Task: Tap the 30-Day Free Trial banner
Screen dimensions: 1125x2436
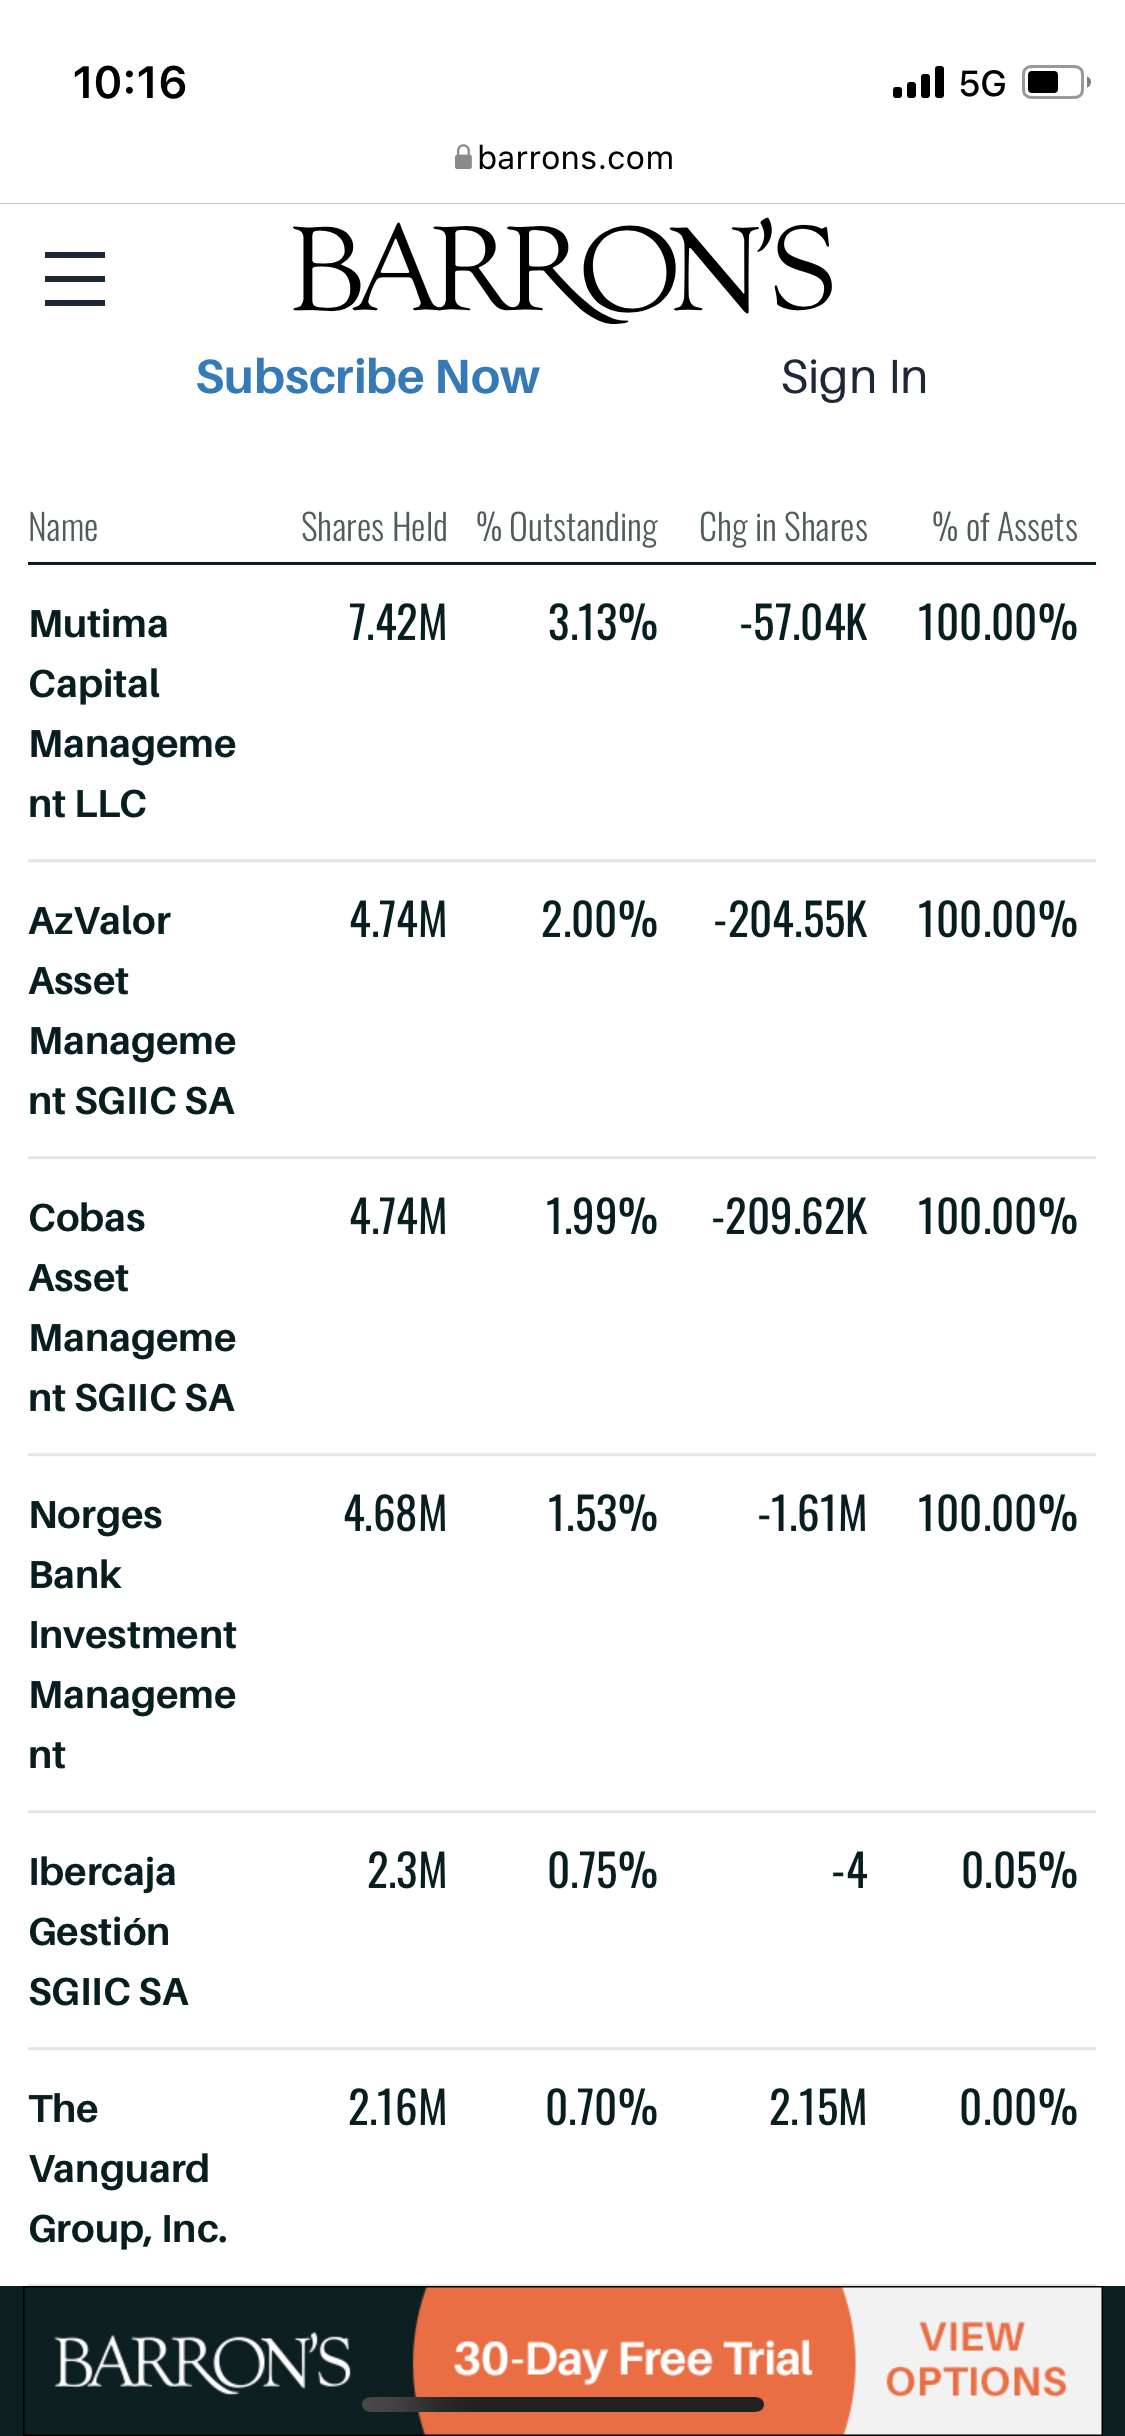Action: [x=633, y=2359]
